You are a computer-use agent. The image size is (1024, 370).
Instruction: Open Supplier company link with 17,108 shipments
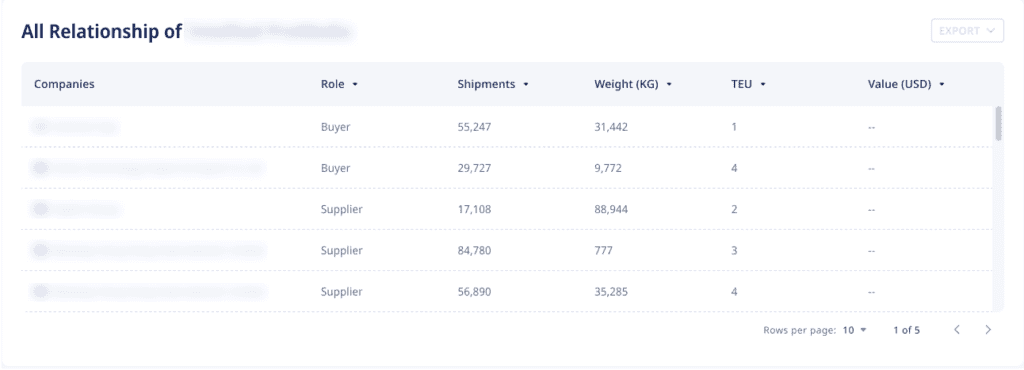click(76, 209)
